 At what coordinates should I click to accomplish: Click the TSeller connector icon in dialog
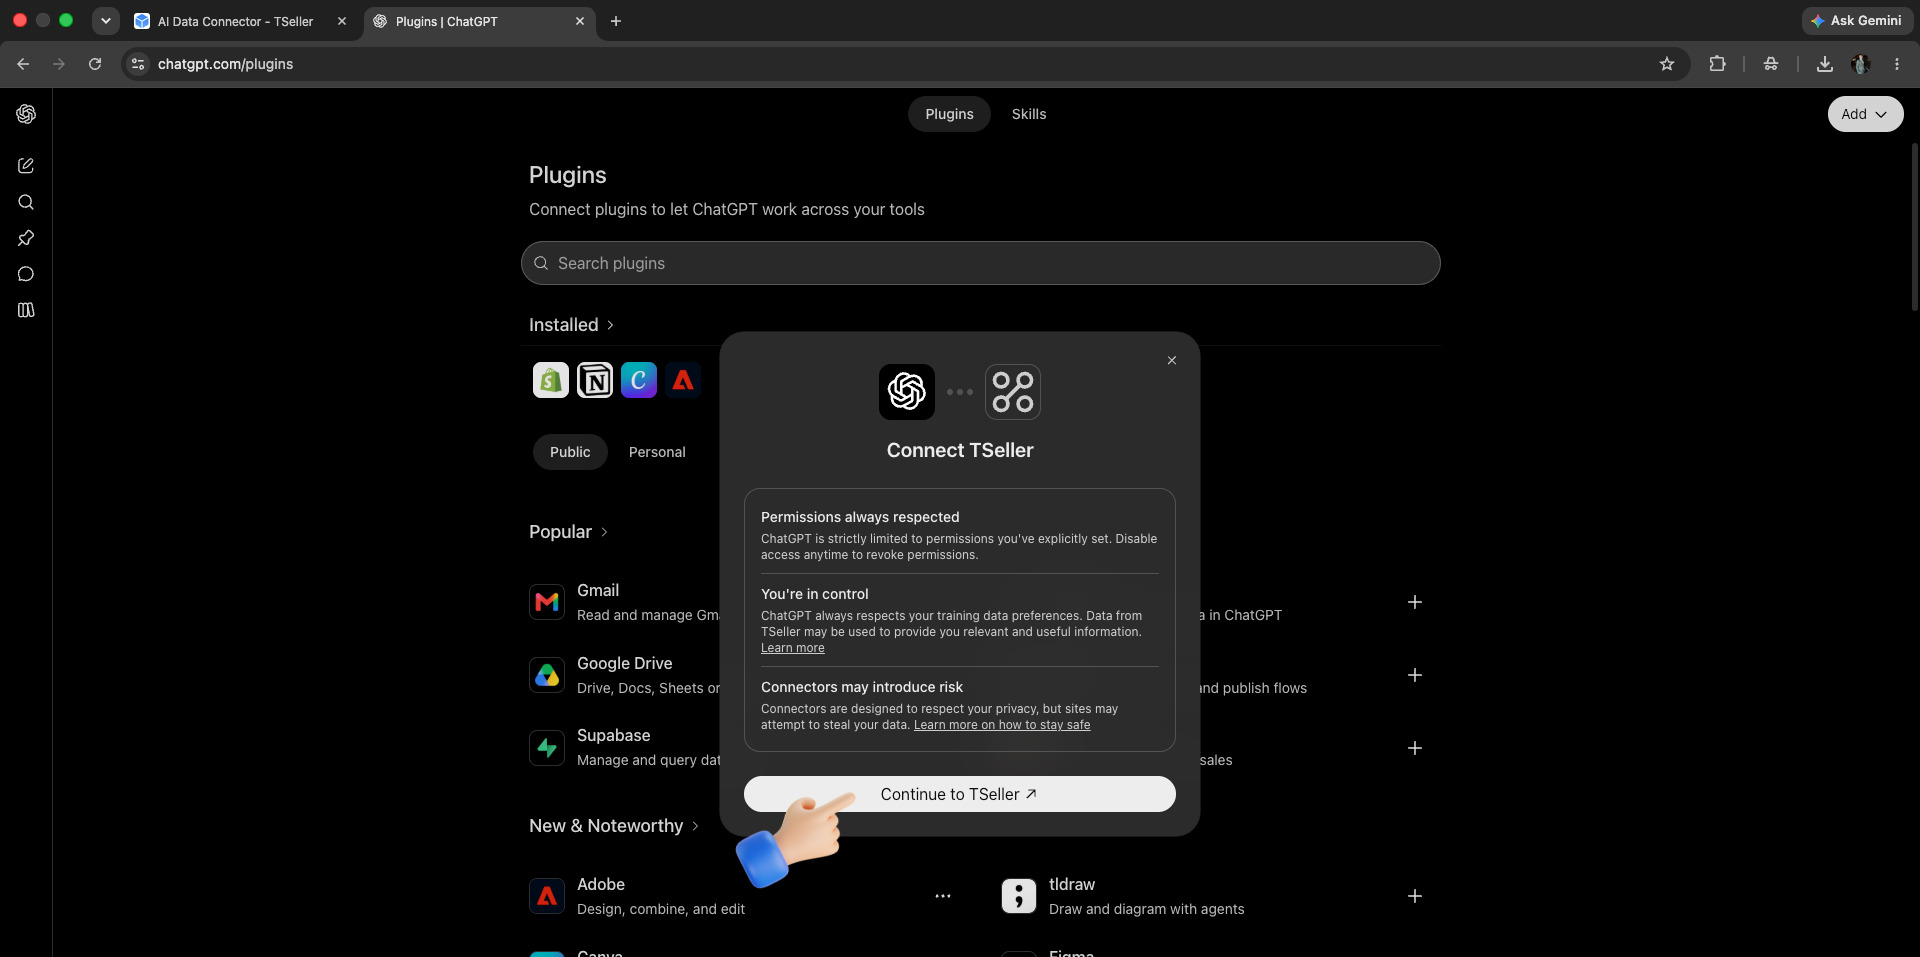(x=1013, y=392)
